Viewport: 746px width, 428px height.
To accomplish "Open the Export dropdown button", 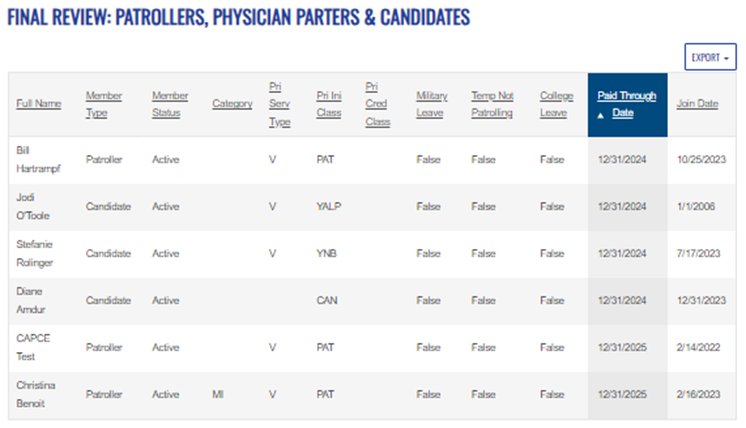I will click(710, 58).
